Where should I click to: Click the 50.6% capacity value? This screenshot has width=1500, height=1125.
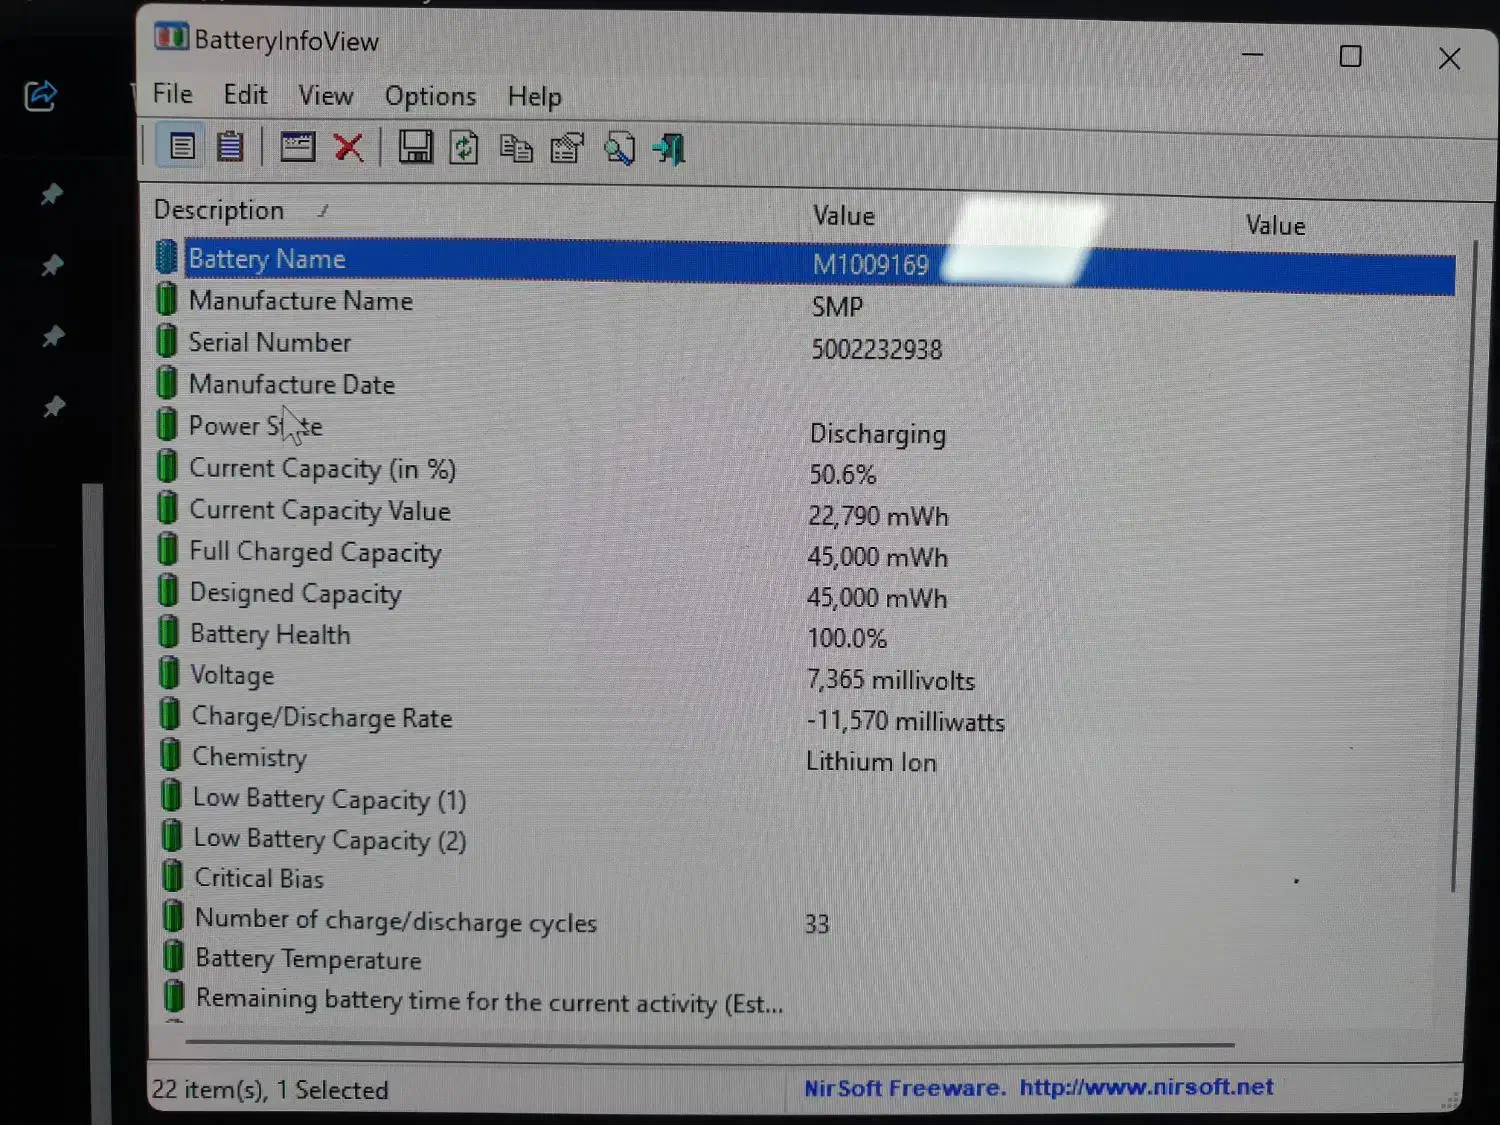pos(843,474)
